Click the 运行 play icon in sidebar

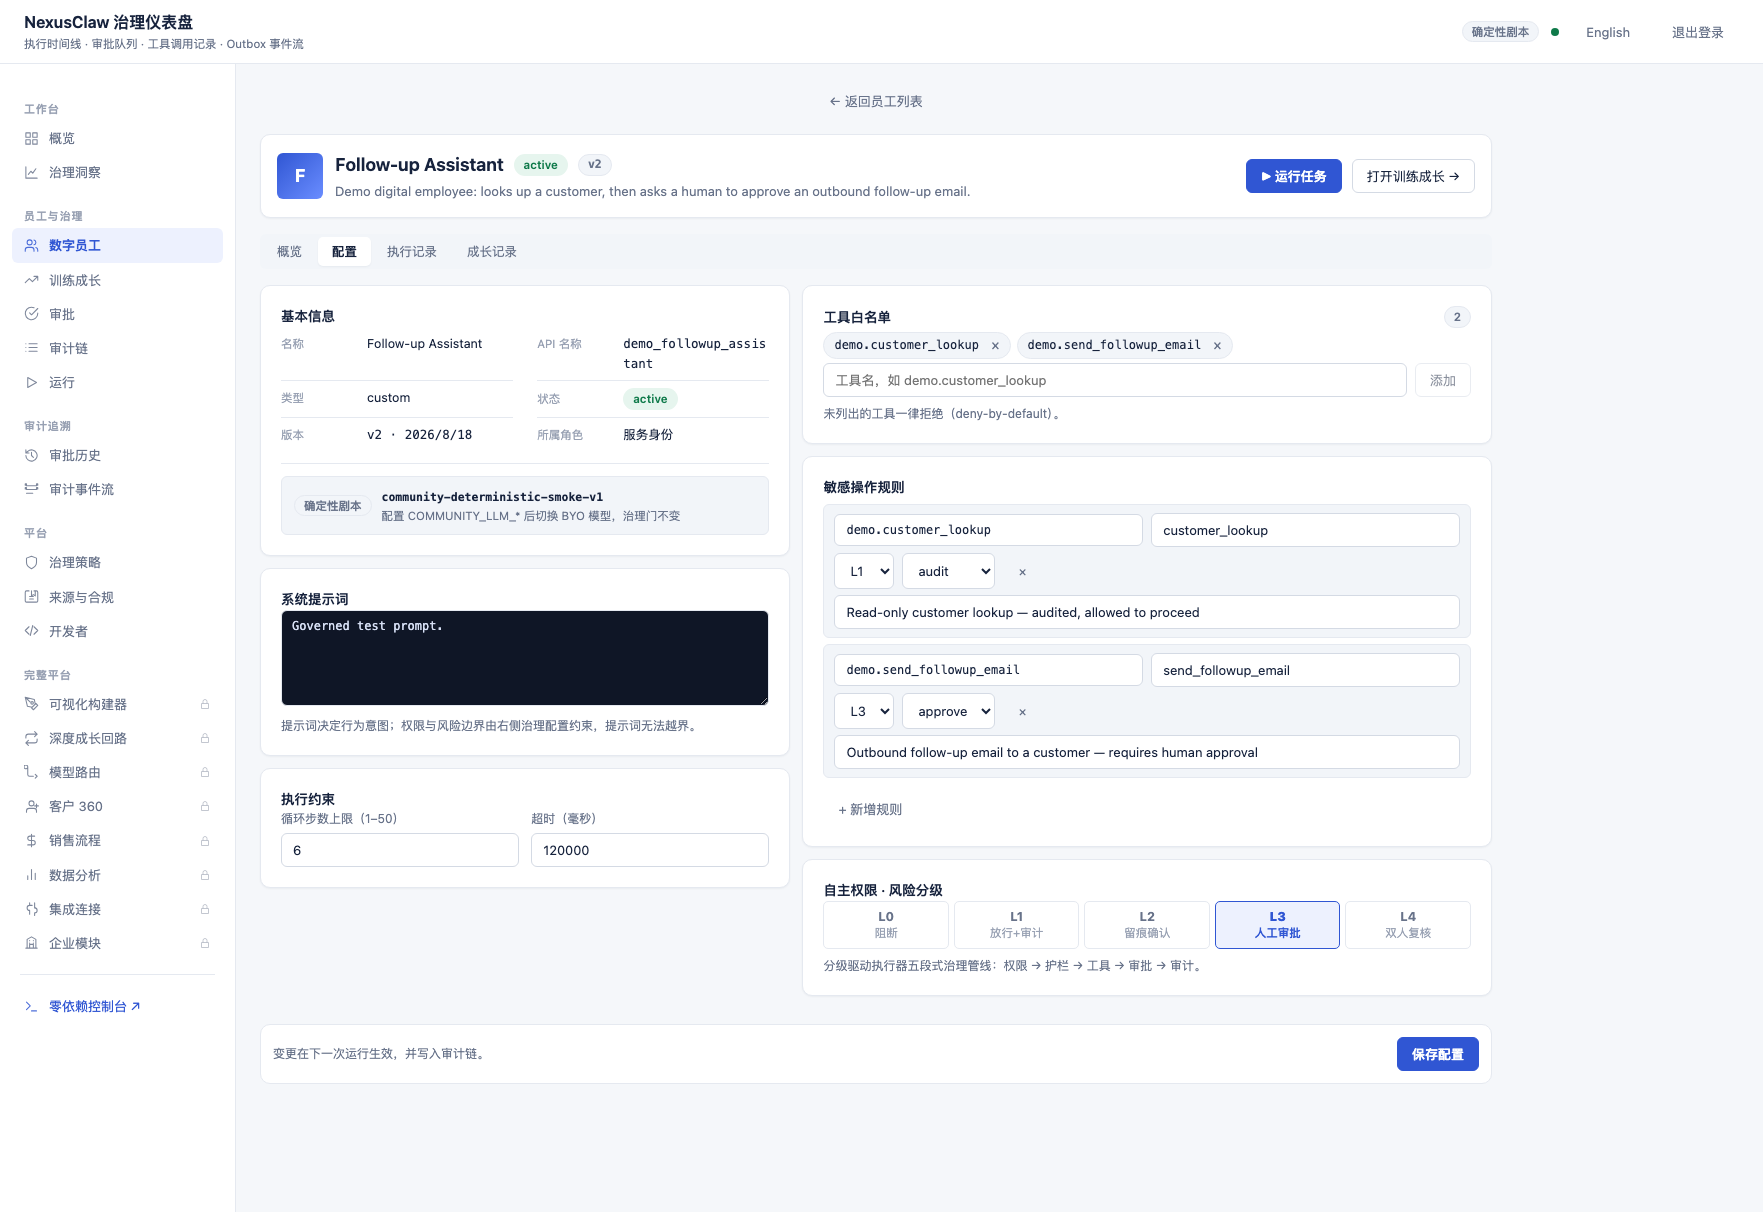31,383
